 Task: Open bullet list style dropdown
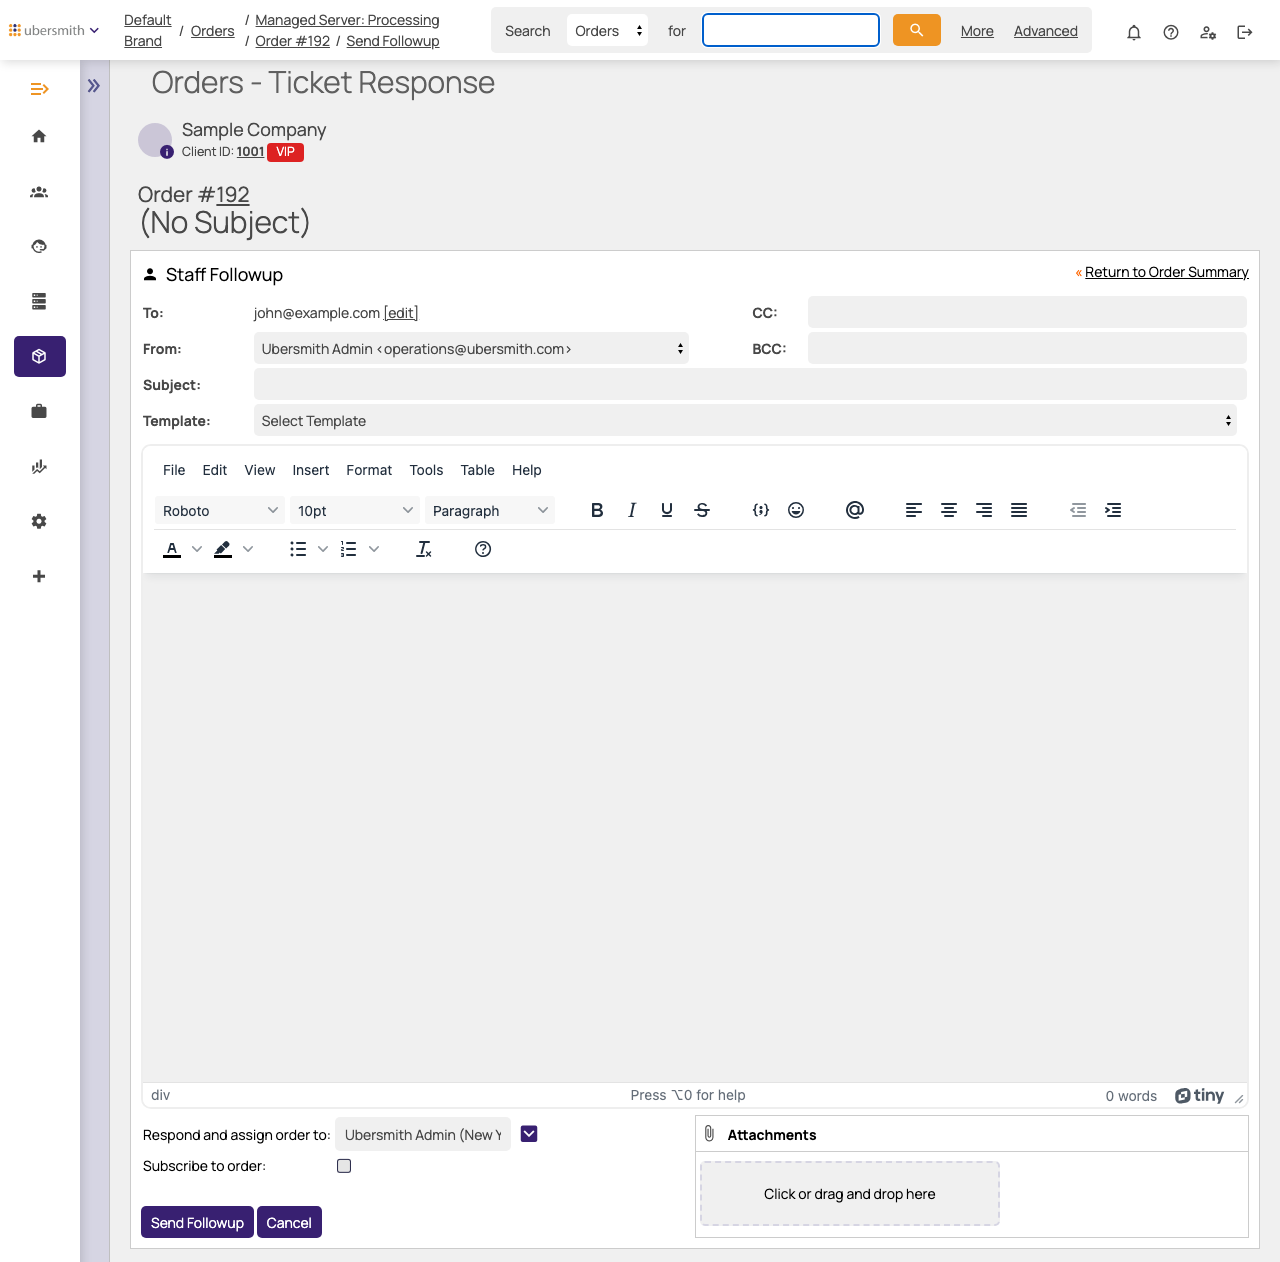[323, 549]
